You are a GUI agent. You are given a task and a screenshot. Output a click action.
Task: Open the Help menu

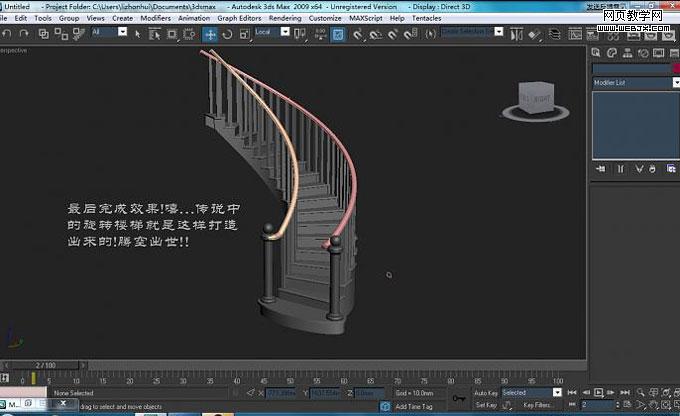click(x=397, y=18)
